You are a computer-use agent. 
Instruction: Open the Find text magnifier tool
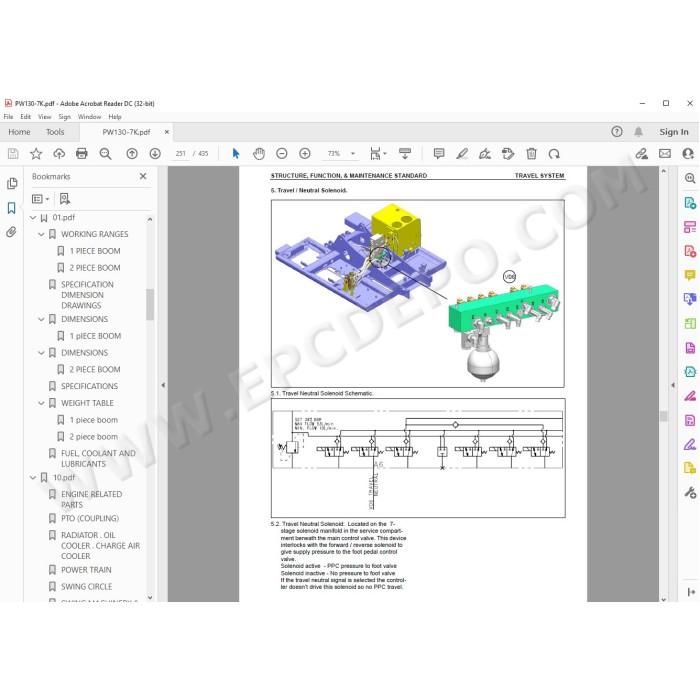(x=105, y=154)
